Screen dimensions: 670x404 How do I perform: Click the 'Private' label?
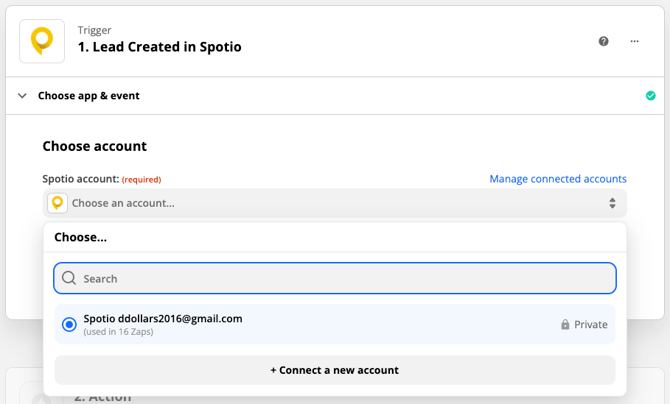pos(591,324)
